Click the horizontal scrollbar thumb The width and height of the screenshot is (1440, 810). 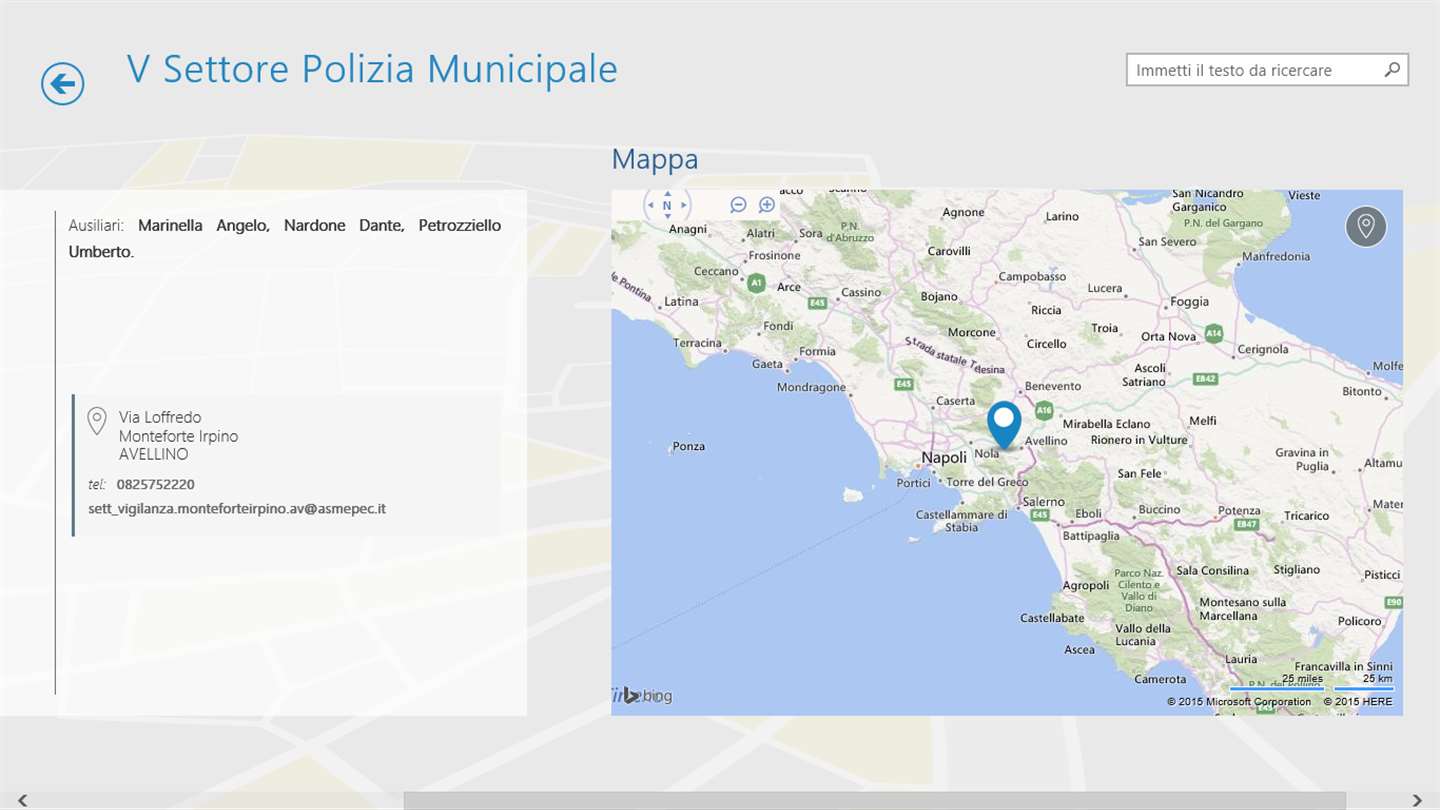(x=875, y=800)
